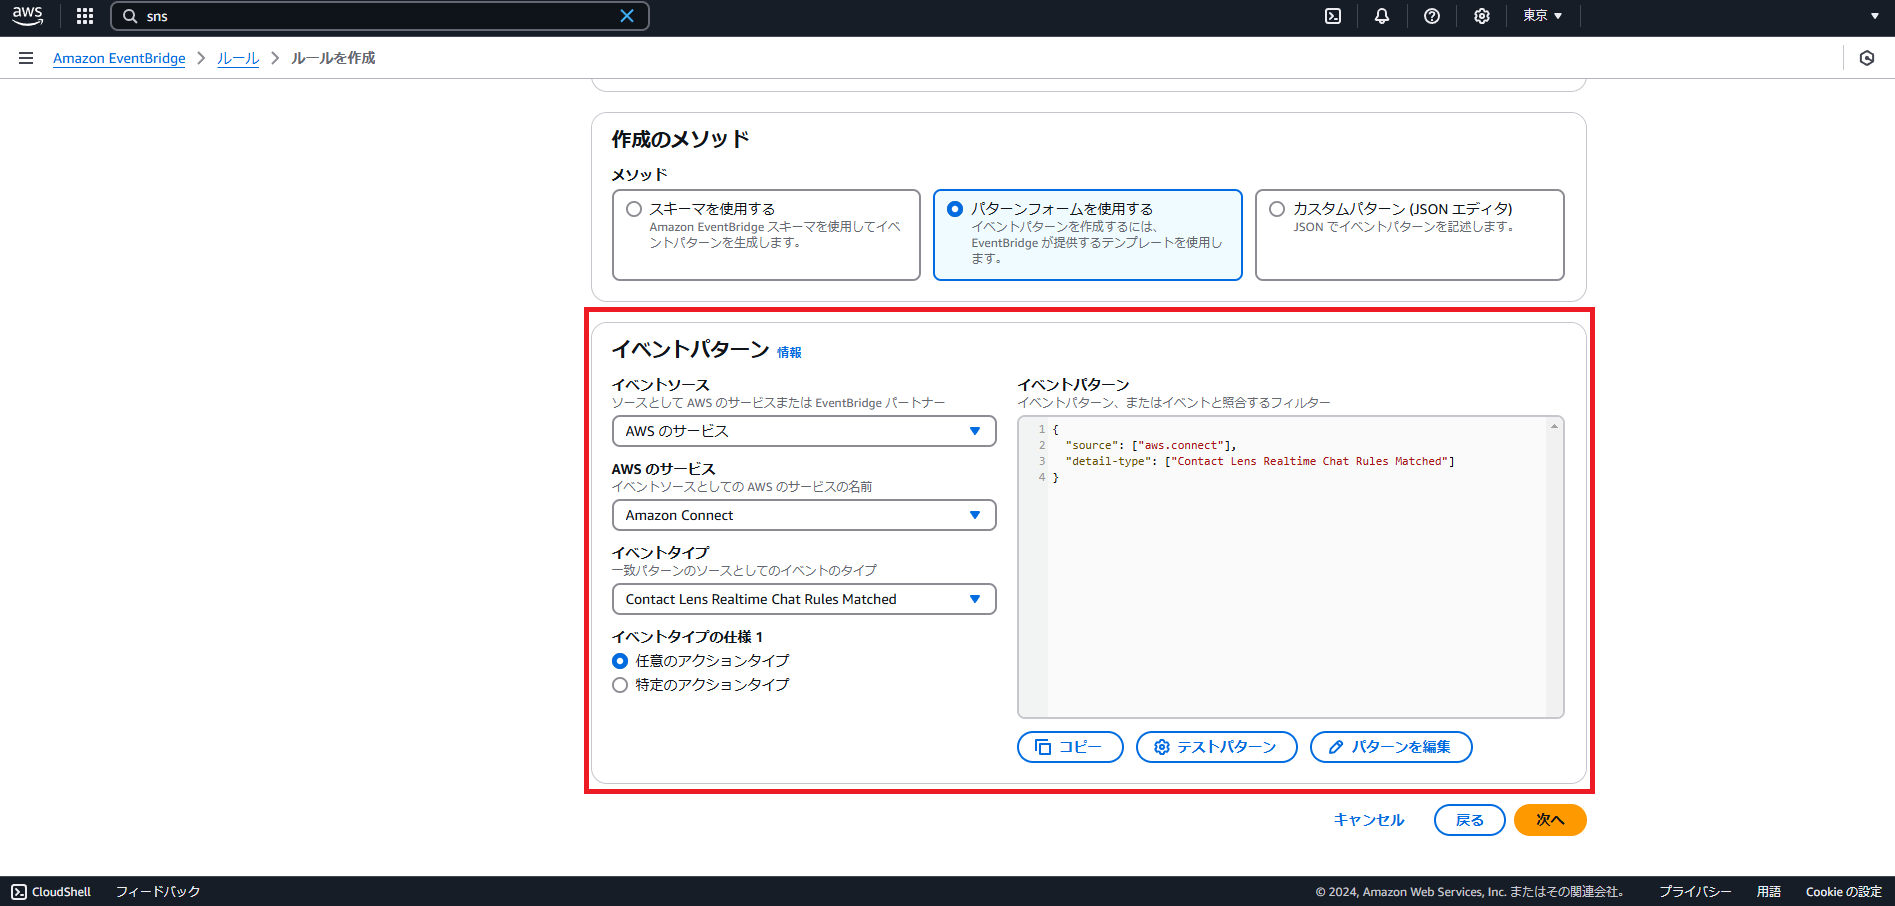Screen dimensions: 1895x906
Task: Click the JSON editor scrollbar up arrow
Action: [x=1554, y=427]
